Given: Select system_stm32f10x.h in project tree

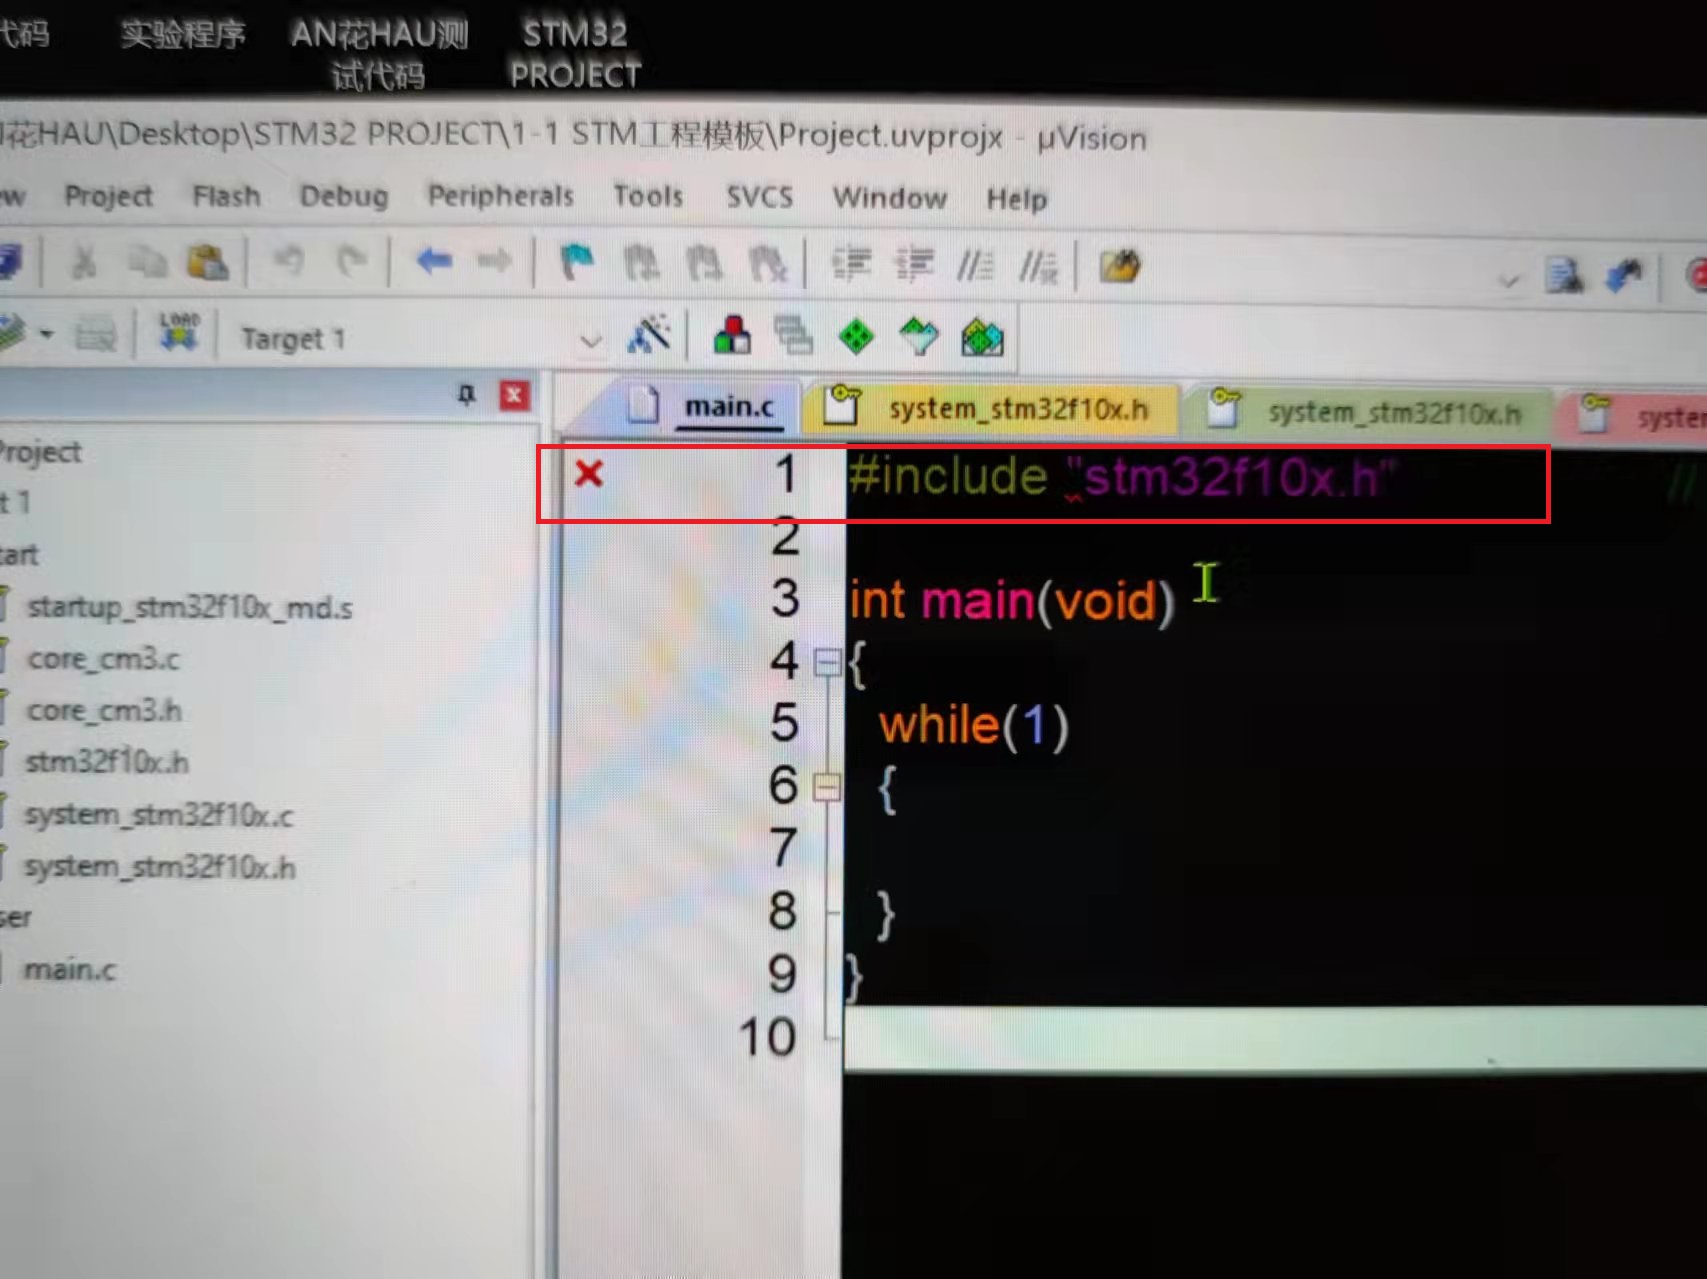Looking at the screenshot, I should pos(160,867).
